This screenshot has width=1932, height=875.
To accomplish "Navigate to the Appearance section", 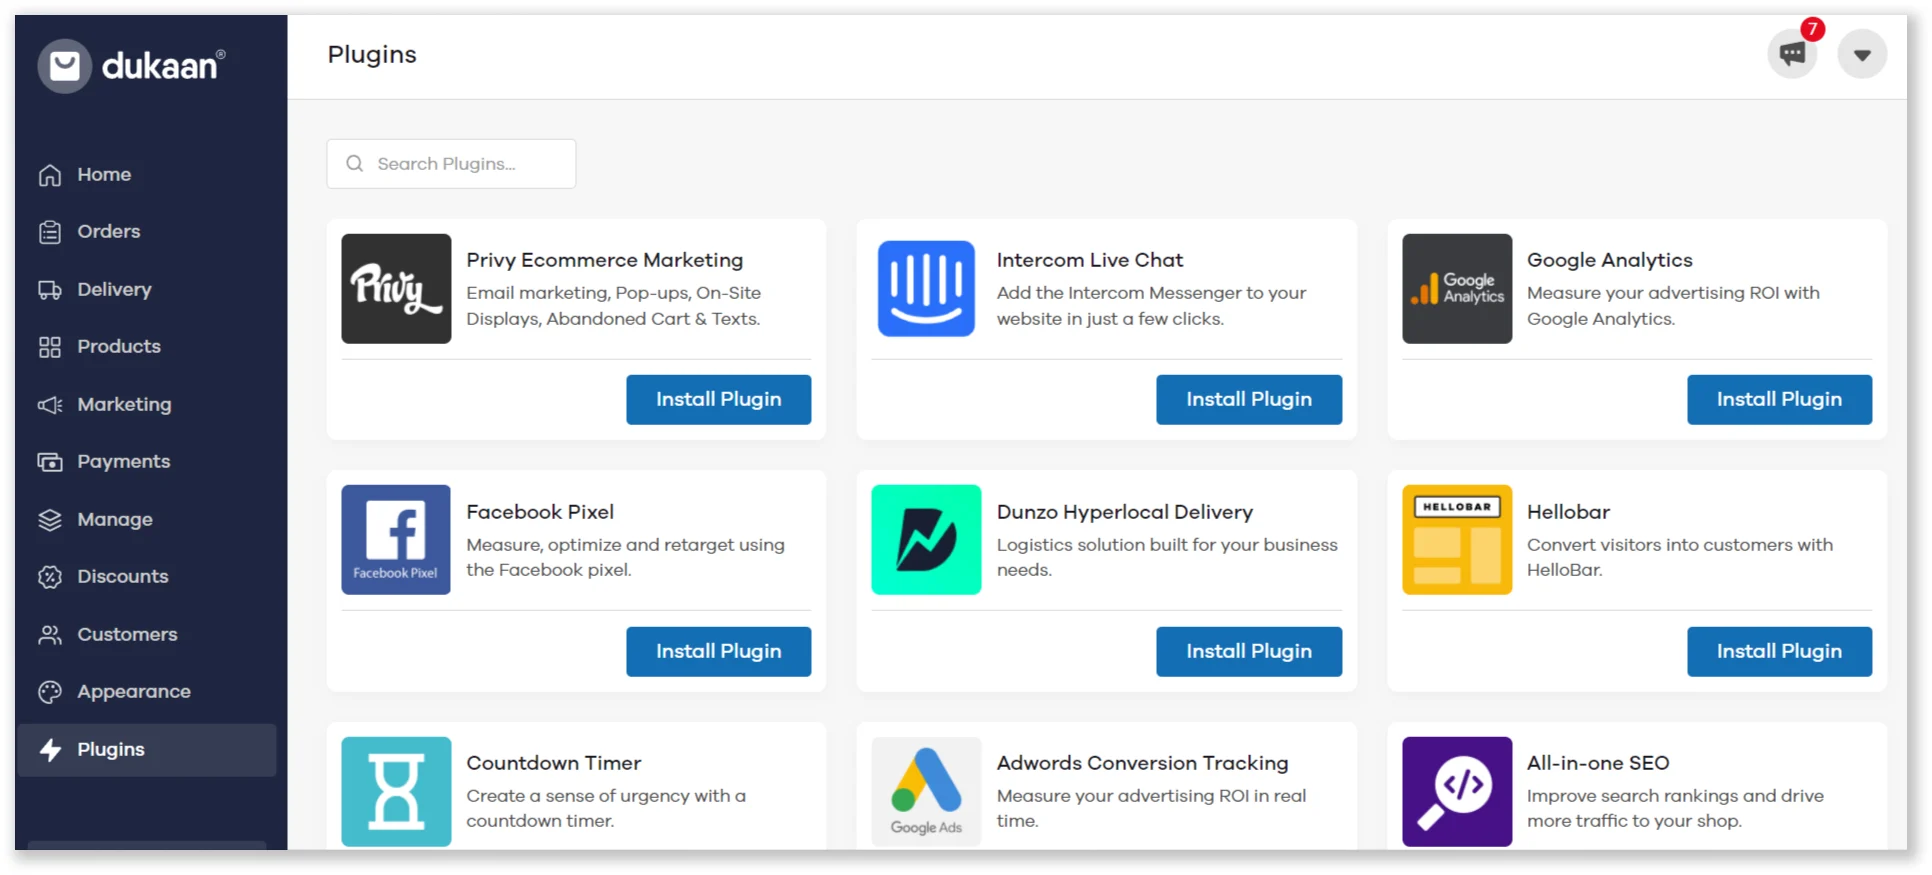I will (x=133, y=692).
